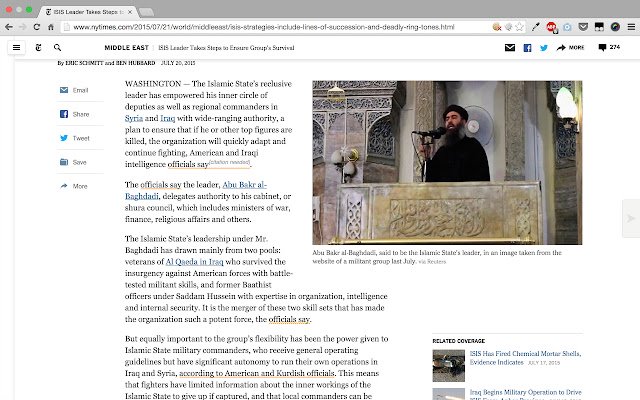This screenshot has width=640, height=400.
Task: Open the NYT search magnifier
Action: pos(58,48)
